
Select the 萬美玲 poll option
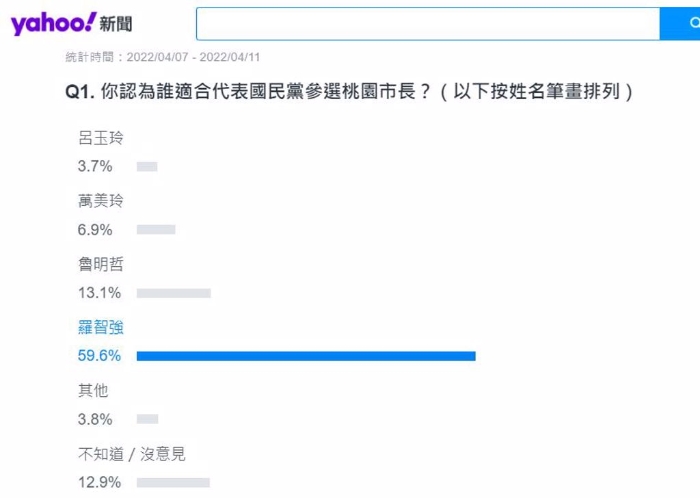(101, 201)
